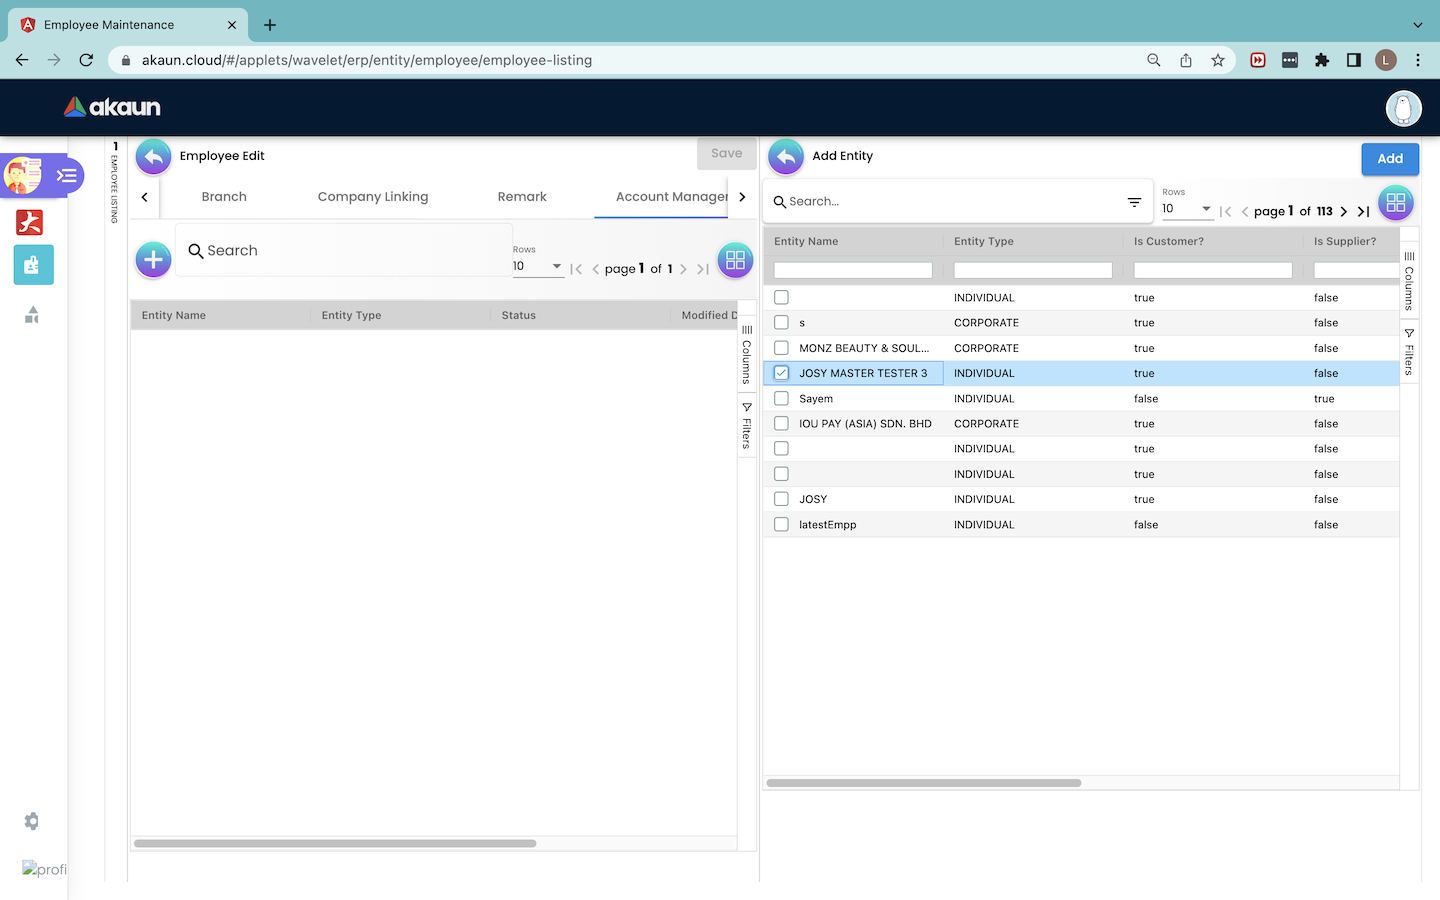1440x900 pixels.
Task: Uncheck the JOSY MASTER TESTER 3 checkbox
Action: pyautogui.click(x=781, y=373)
